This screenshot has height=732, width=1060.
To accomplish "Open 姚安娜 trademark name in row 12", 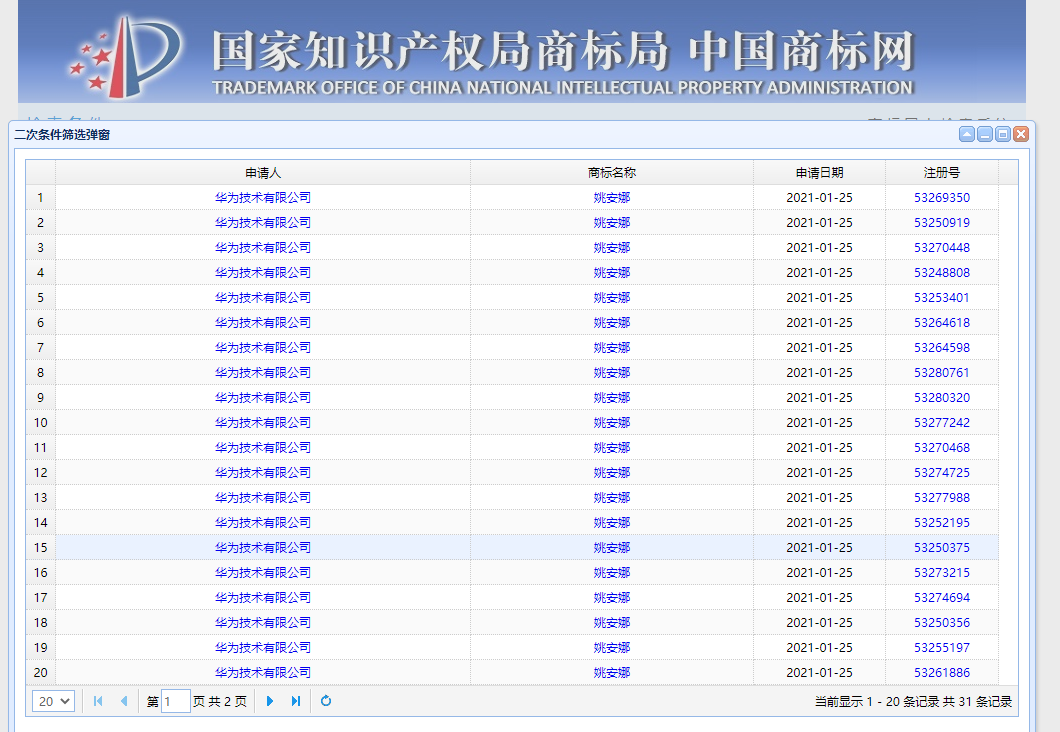I will 612,472.
